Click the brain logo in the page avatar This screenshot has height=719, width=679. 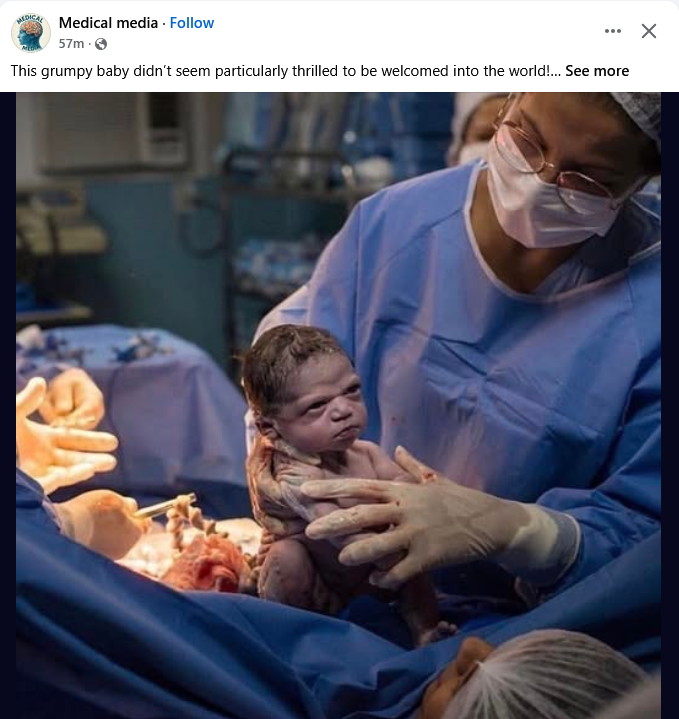click(x=31, y=32)
